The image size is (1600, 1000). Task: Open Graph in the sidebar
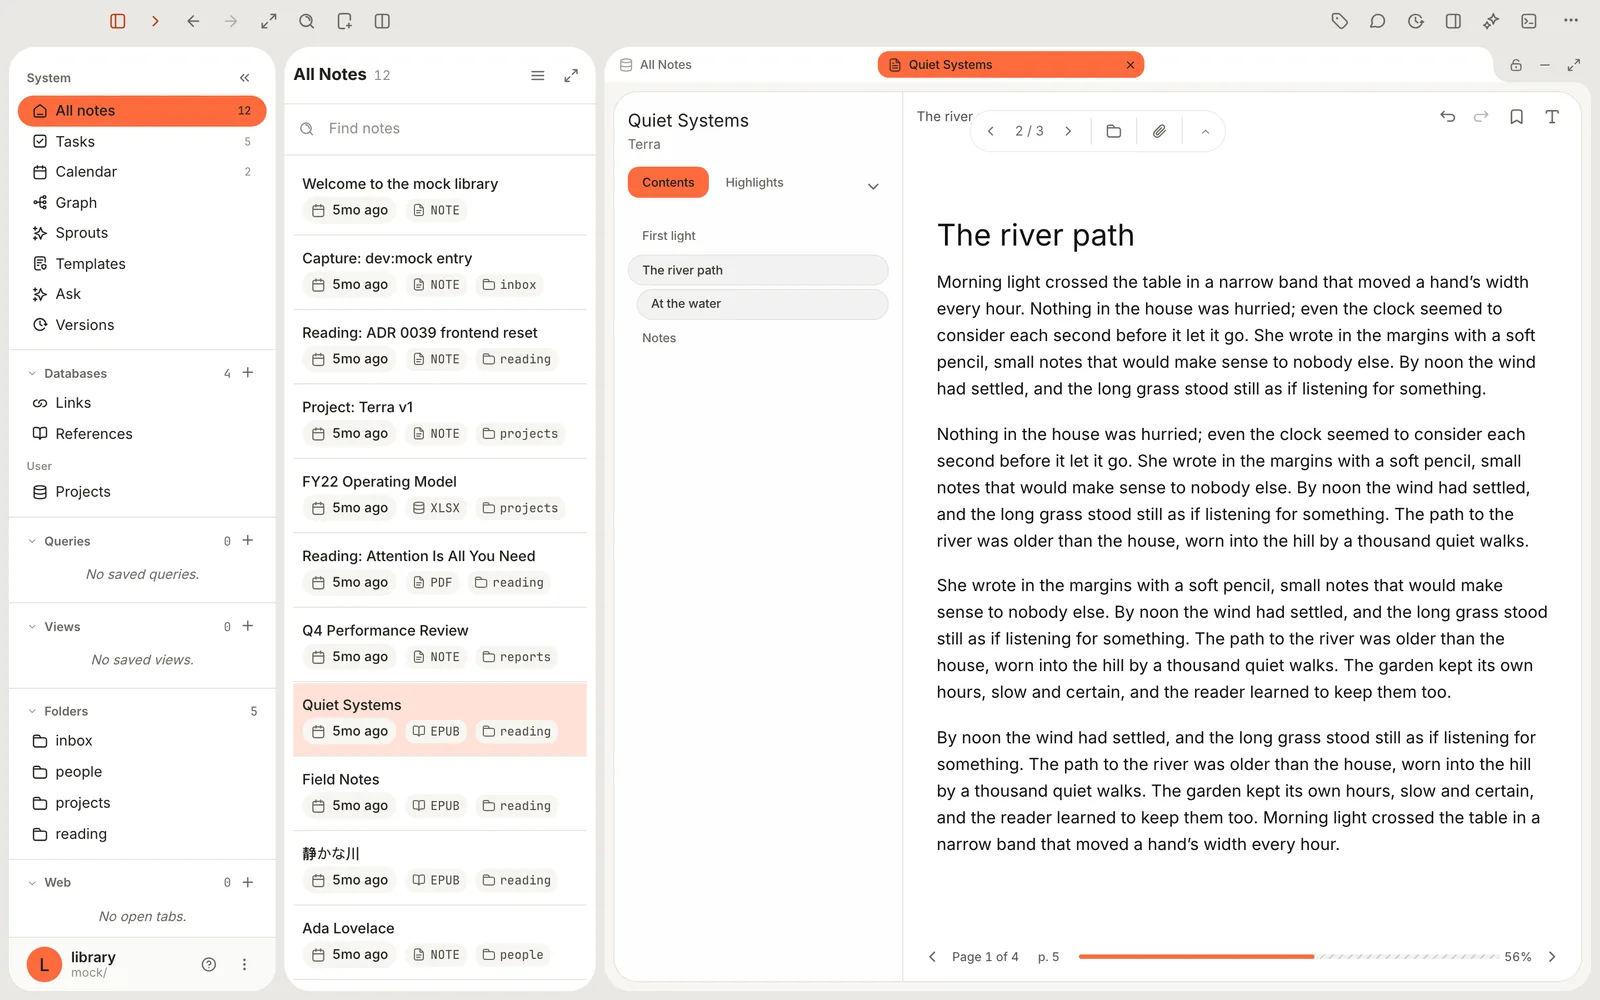(142, 202)
